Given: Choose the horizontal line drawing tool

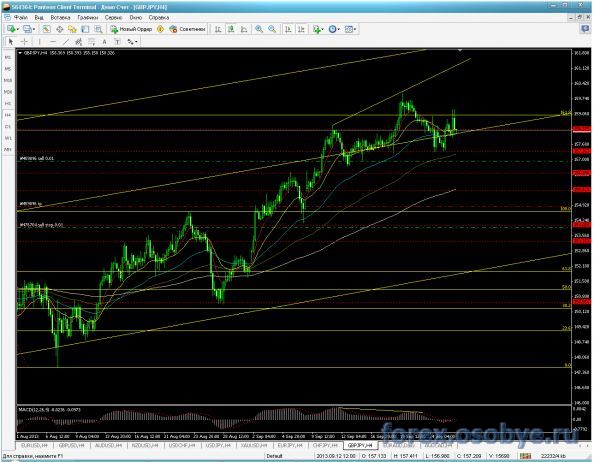Looking at the screenshot, I should coord(53,42).
